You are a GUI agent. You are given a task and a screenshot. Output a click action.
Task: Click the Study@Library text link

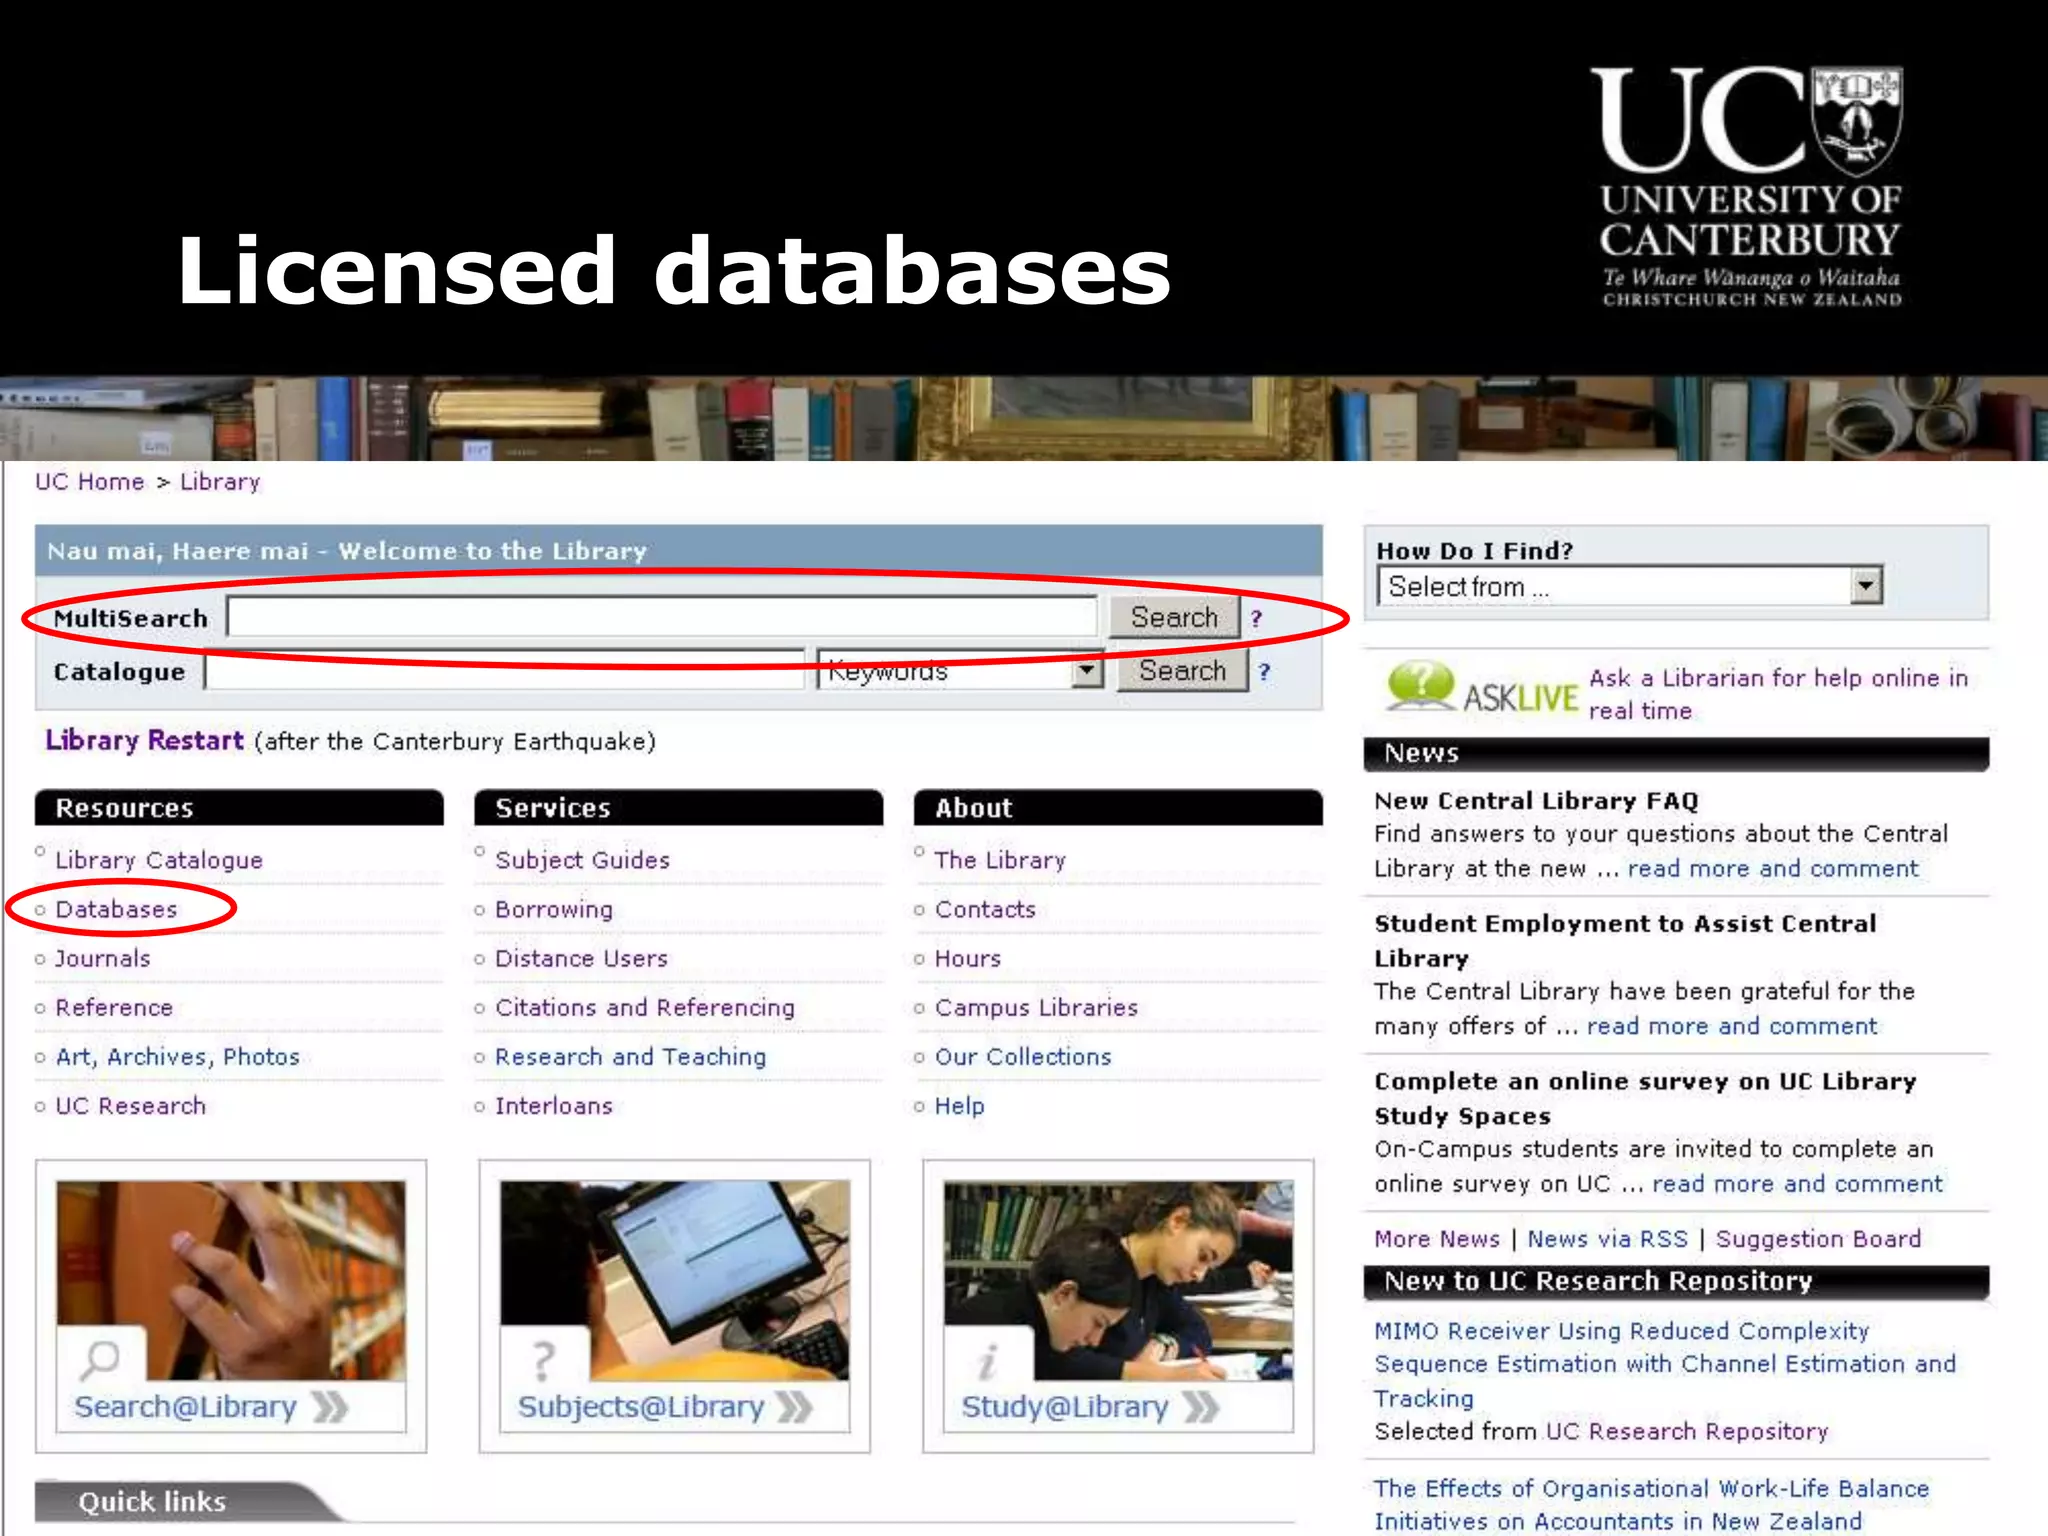click(1065, 1407)
